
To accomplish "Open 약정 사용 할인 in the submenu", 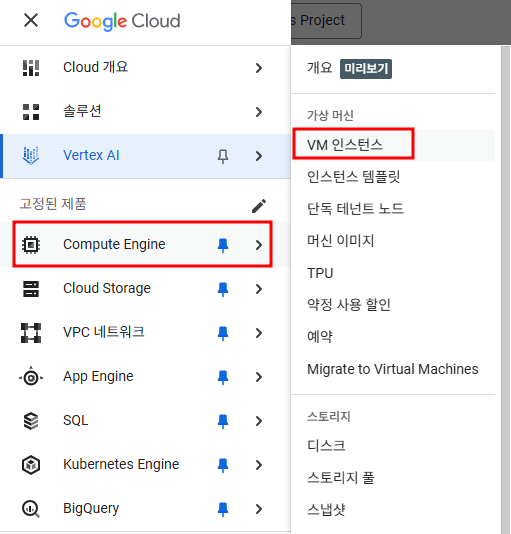I will (x=393, y=305).
